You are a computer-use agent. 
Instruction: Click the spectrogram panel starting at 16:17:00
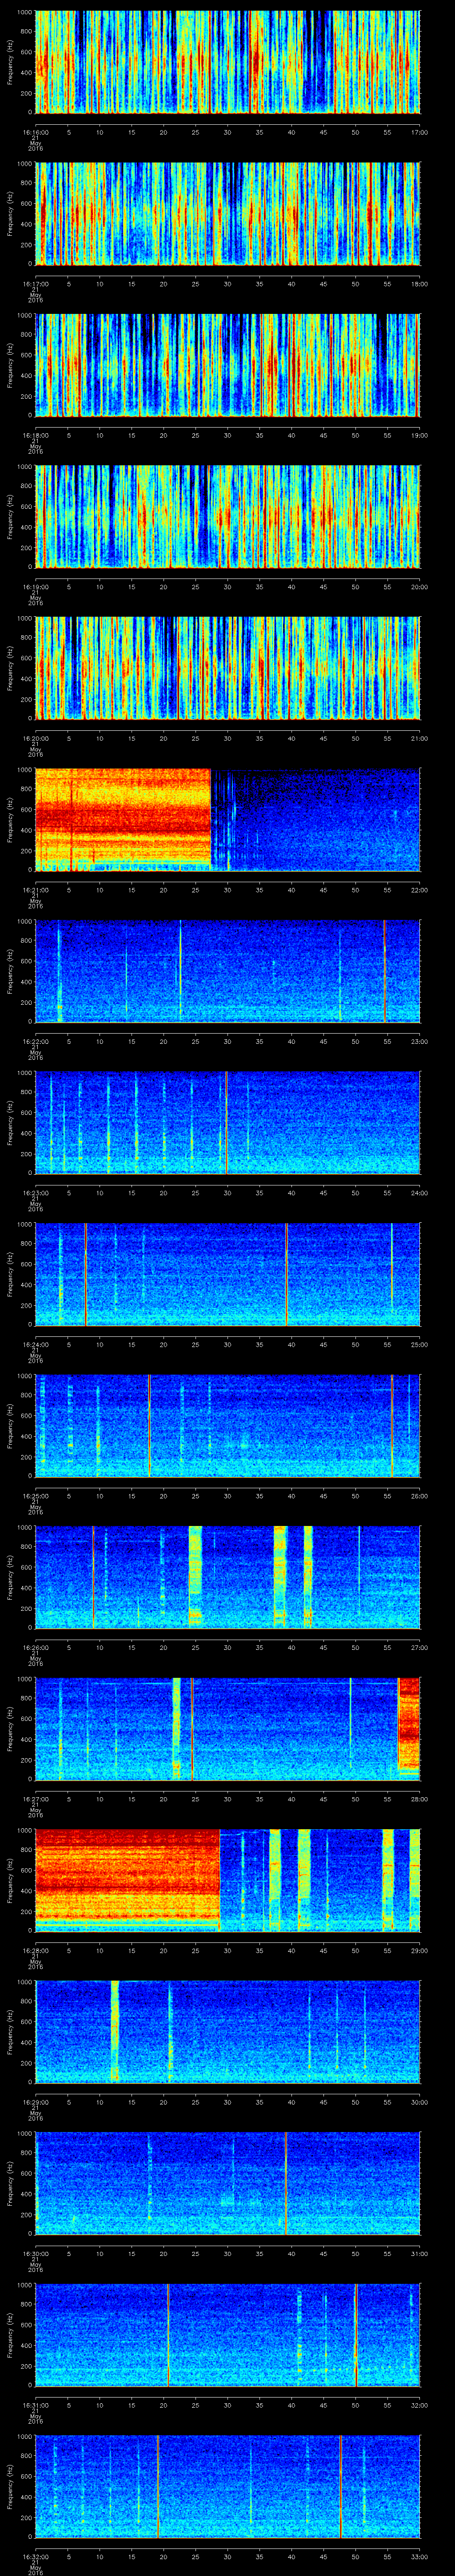[x=228, y=213]
